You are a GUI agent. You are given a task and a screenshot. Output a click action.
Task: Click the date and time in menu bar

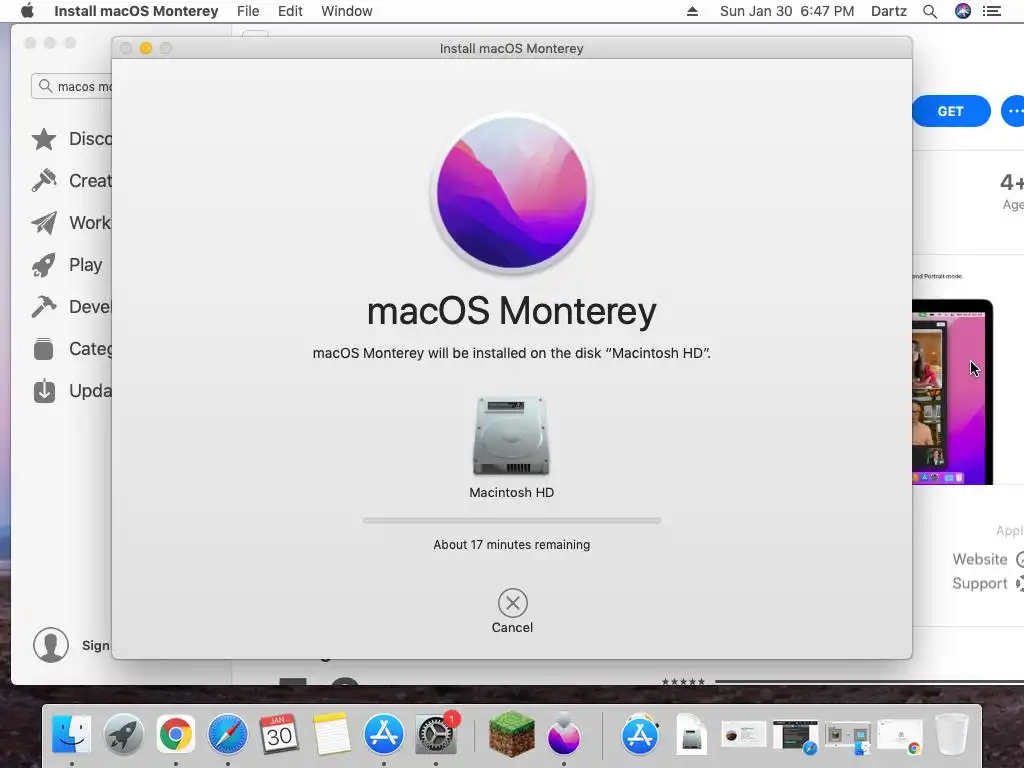(x=787, y=11)
